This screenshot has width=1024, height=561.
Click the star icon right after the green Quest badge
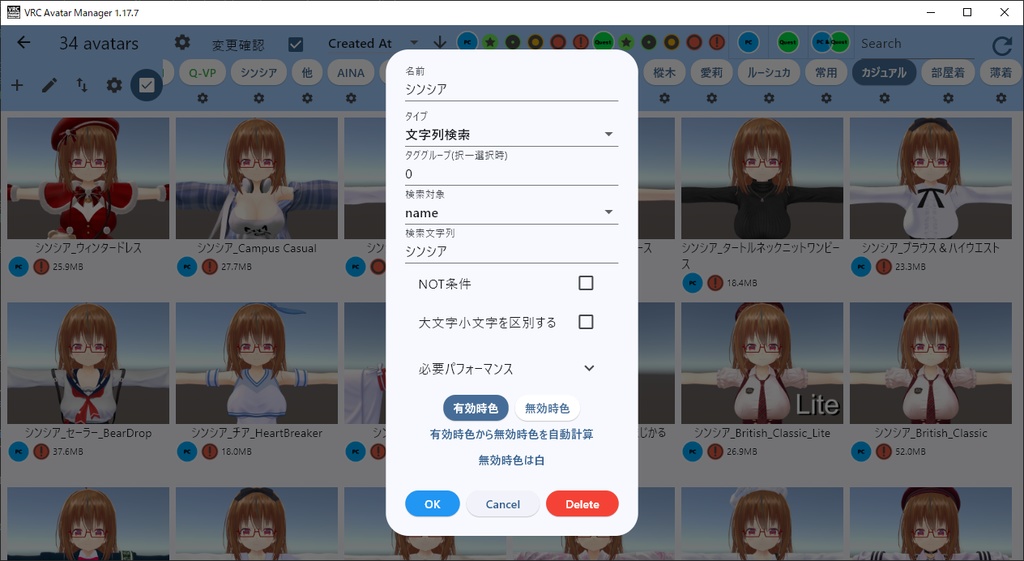[626, 42]
